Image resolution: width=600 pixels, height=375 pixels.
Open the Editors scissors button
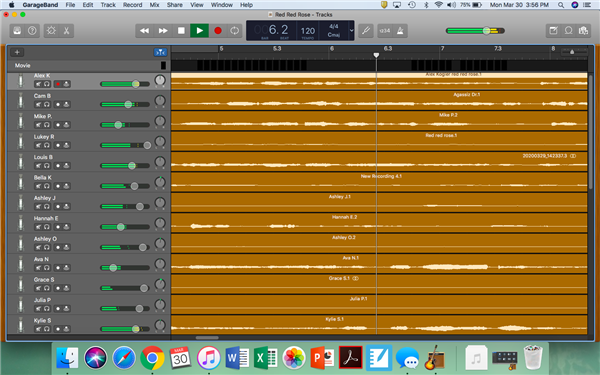point(66,31)
